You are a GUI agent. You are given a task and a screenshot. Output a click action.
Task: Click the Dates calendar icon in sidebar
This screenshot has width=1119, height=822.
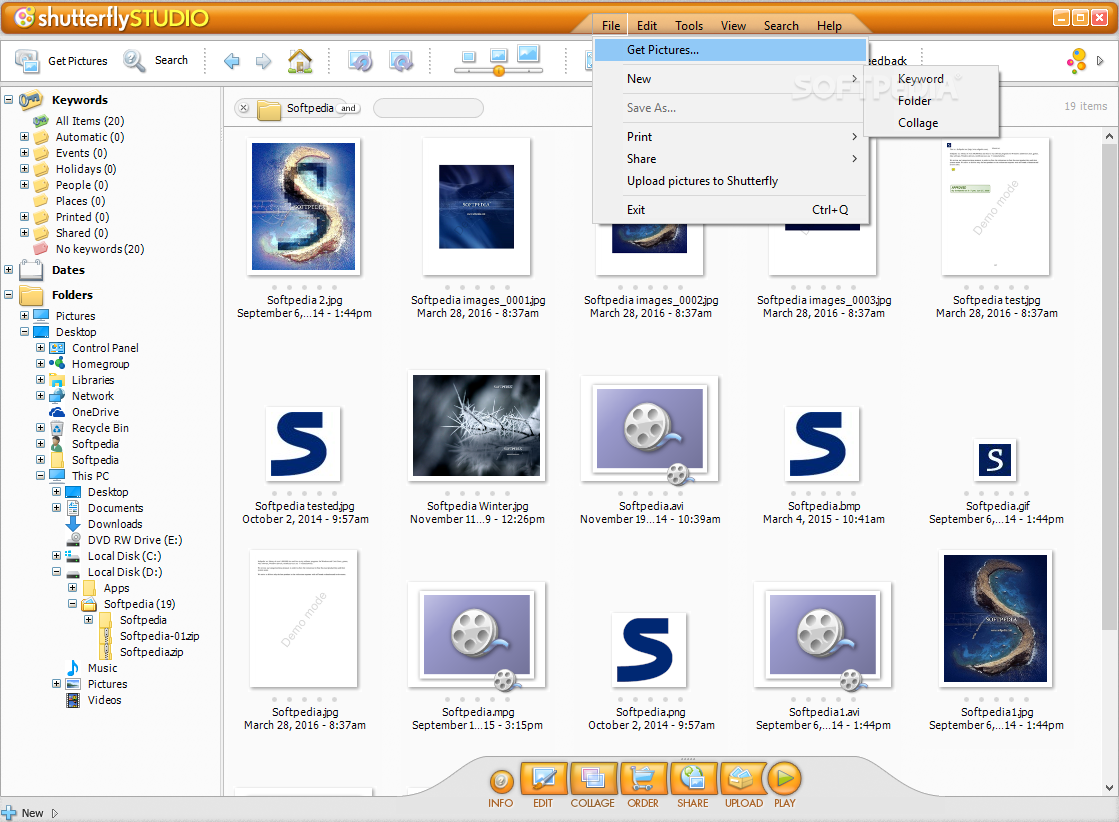(x=31, y=270)
